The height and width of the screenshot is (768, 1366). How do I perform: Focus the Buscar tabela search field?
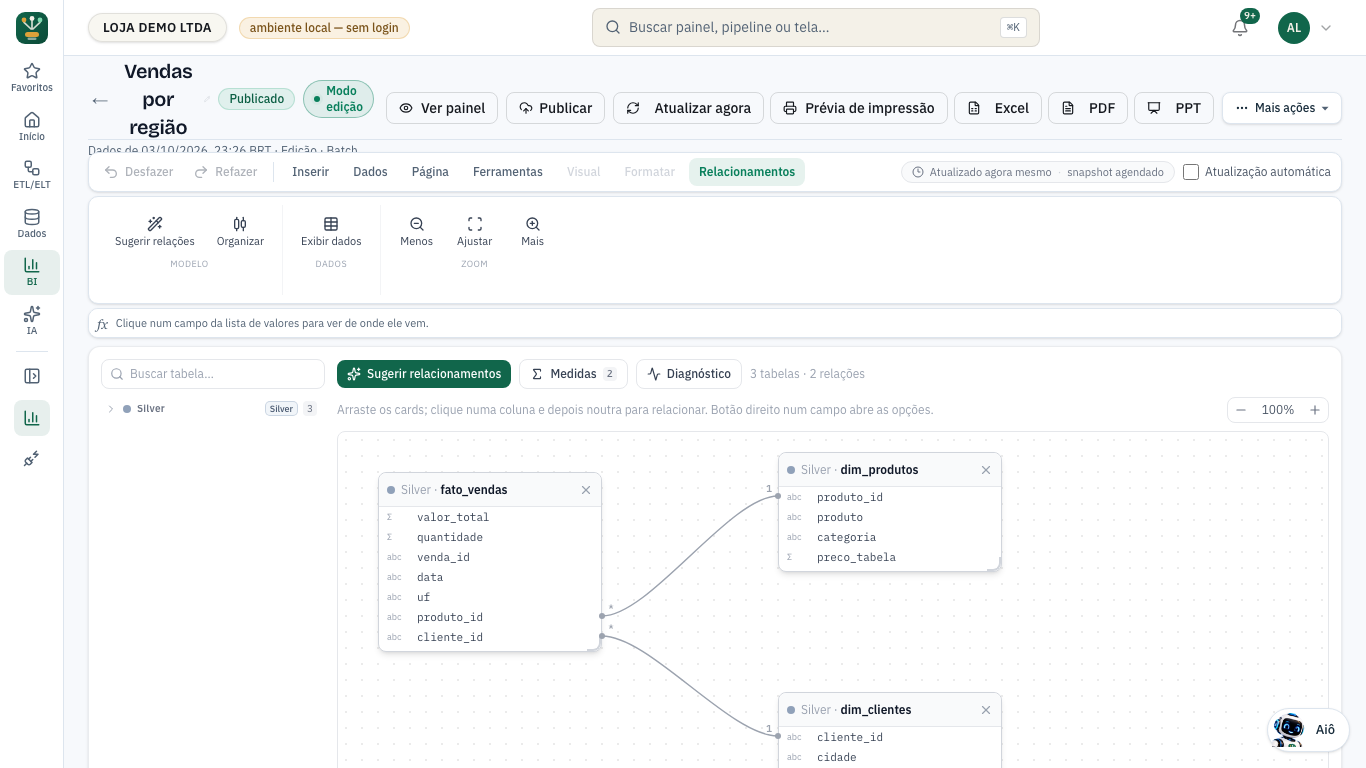click(213, 374)
